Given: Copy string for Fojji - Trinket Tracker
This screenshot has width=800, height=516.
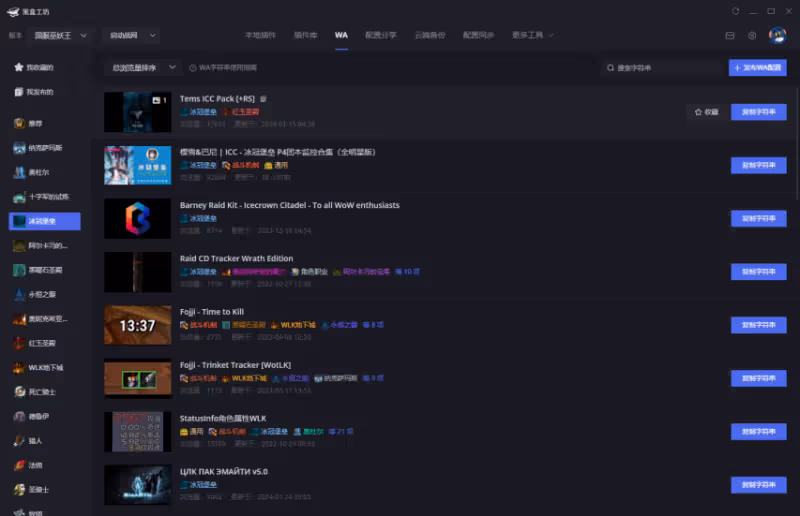Looking at the screenshot, I should pos(759,379).
